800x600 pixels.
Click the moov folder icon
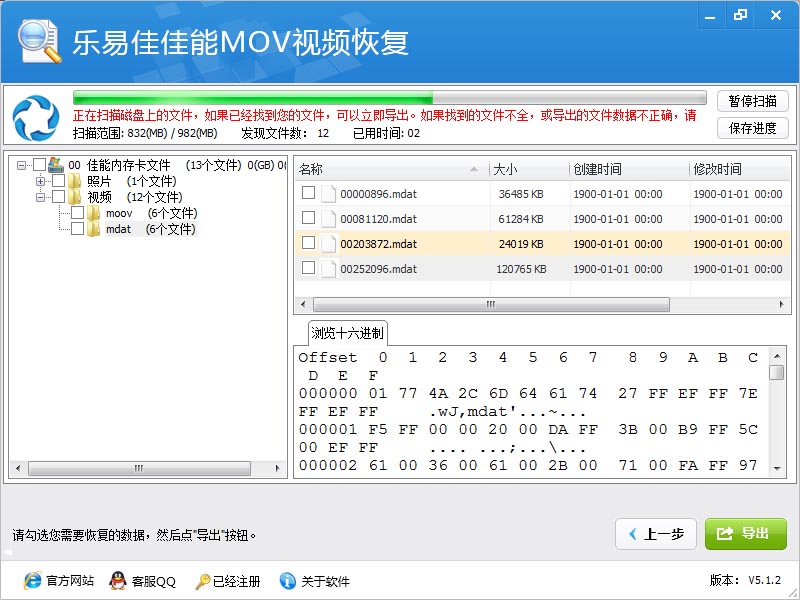coord(94,213)
